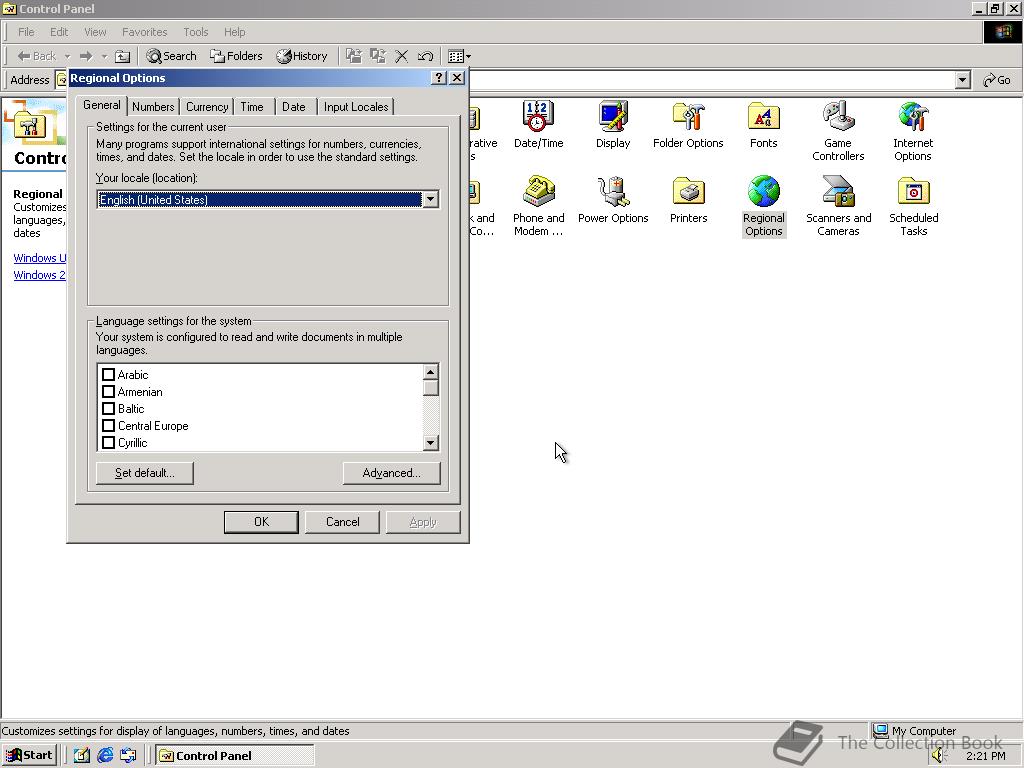Click language list scroll-down arrow

(x=430, y=443)
